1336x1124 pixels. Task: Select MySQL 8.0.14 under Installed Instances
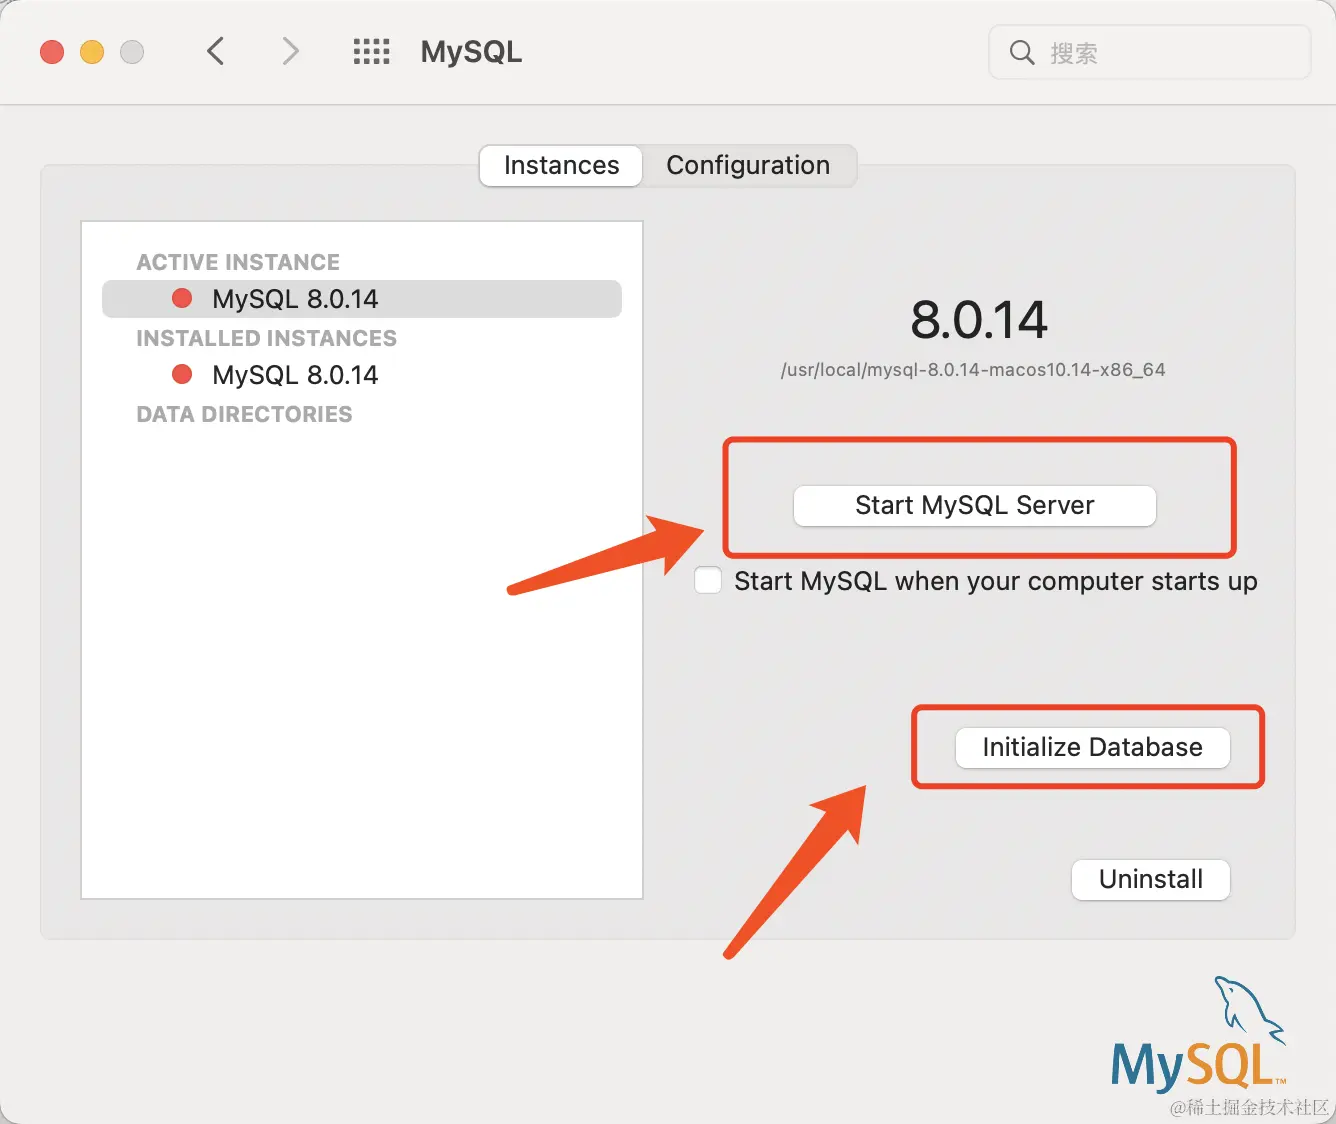[362, 375]
